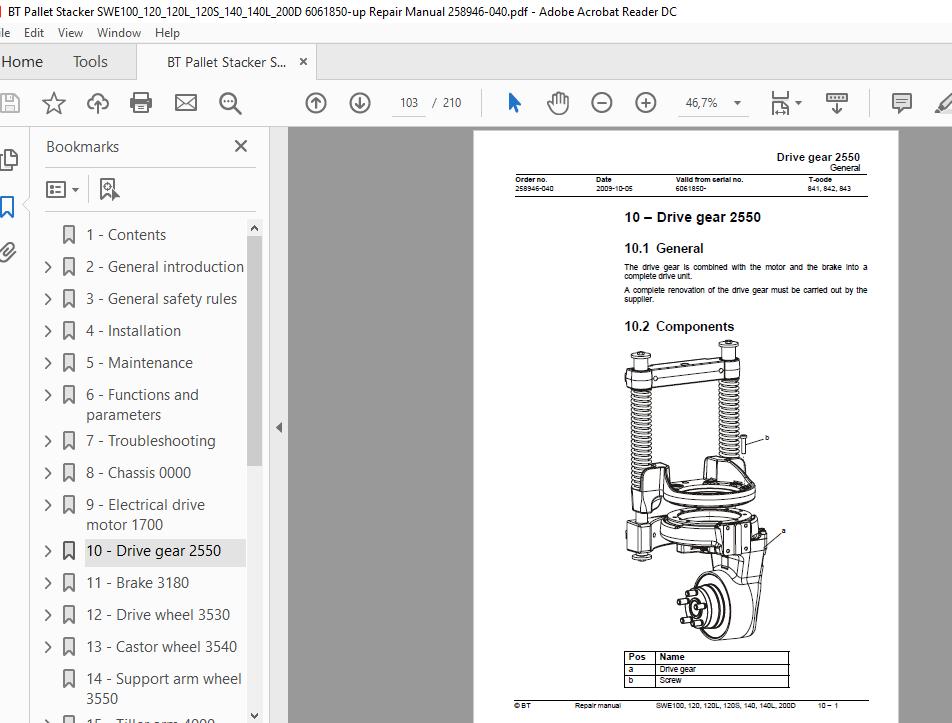Expand 4 - Installation bookmark
952x723 pixels.
click(48, 331)
